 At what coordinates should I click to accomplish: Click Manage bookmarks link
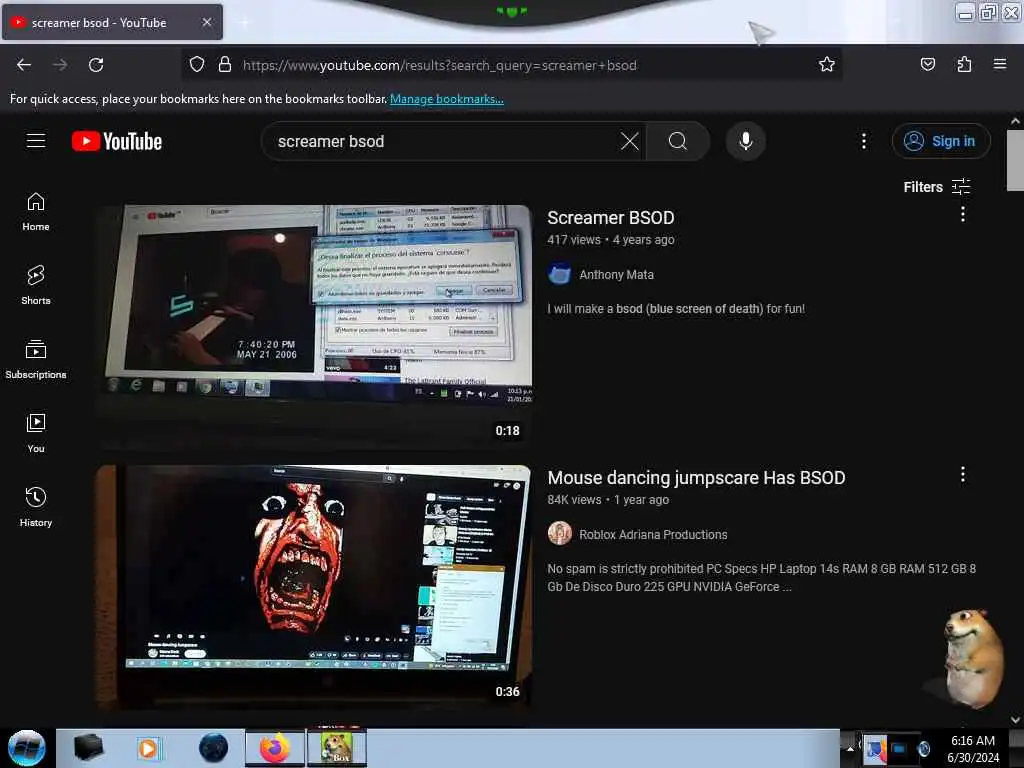tap(447, 99)
